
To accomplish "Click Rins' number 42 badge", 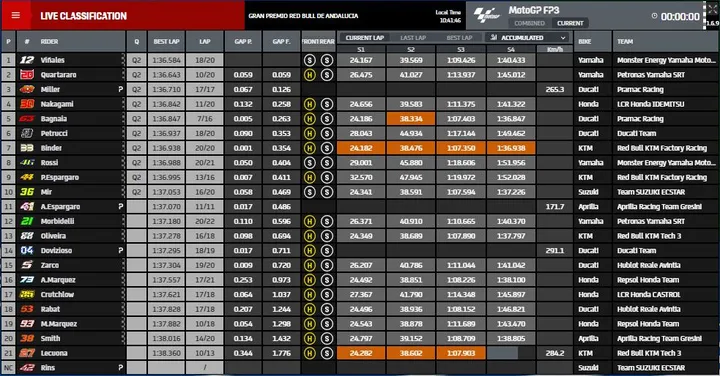I will click(x=27, y=368).
